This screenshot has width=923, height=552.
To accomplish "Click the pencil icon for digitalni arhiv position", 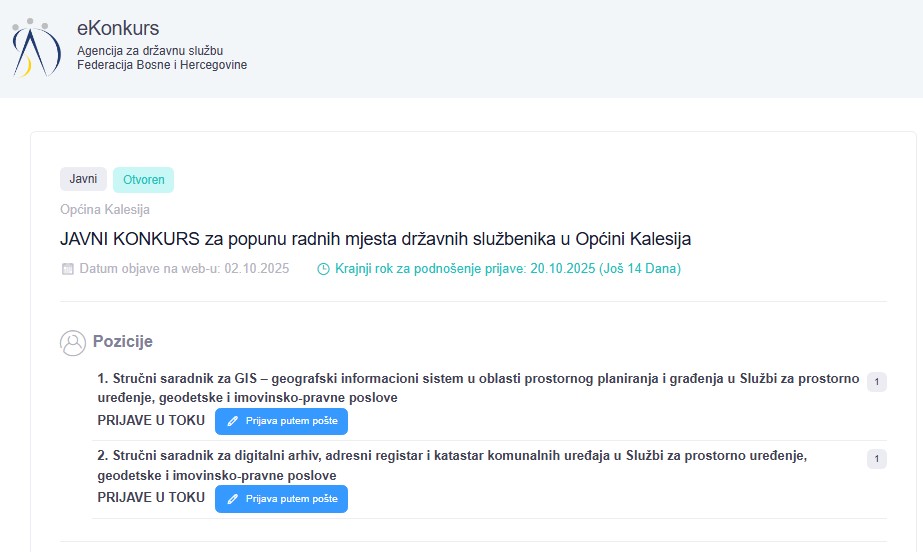I will click(233, 498).
